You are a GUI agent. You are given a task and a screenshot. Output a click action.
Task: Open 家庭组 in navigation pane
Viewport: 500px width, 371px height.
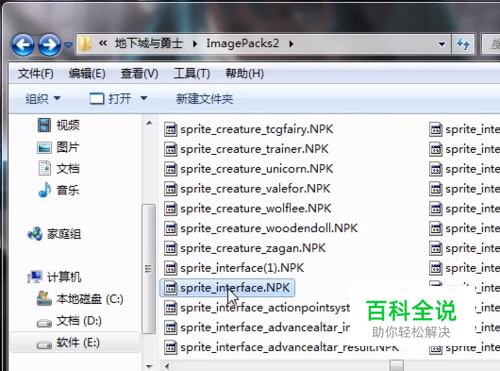(54, 234)
